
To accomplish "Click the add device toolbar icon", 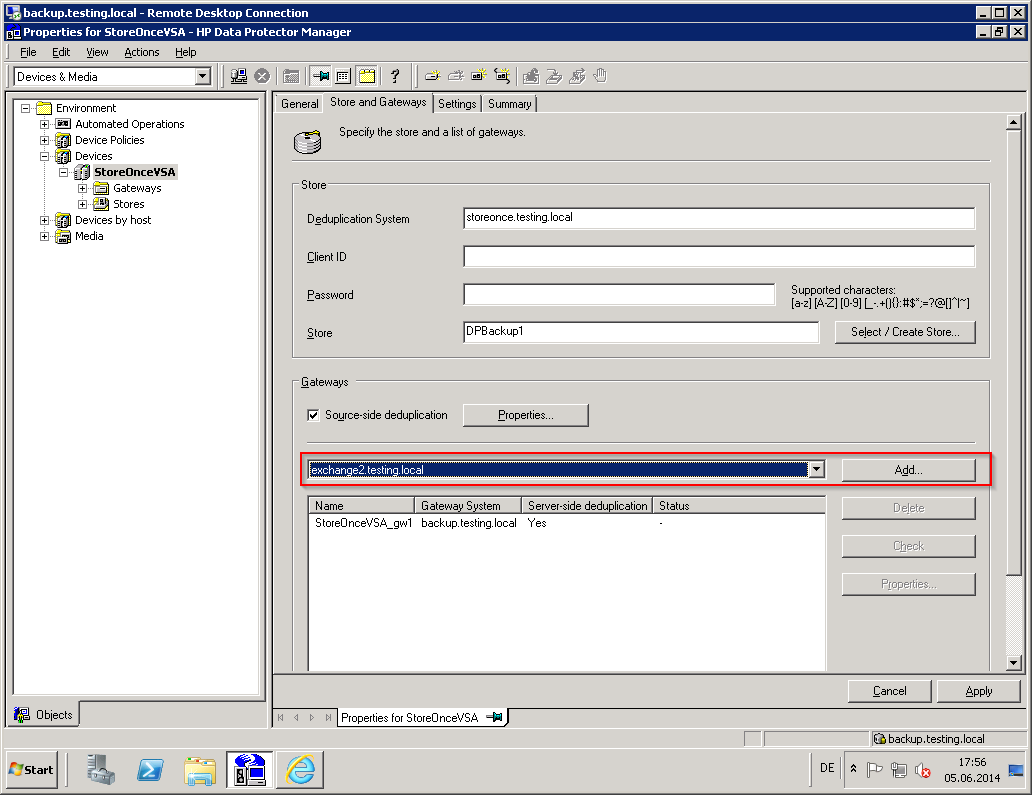I will pyautogui.click(x=432, y=76).
